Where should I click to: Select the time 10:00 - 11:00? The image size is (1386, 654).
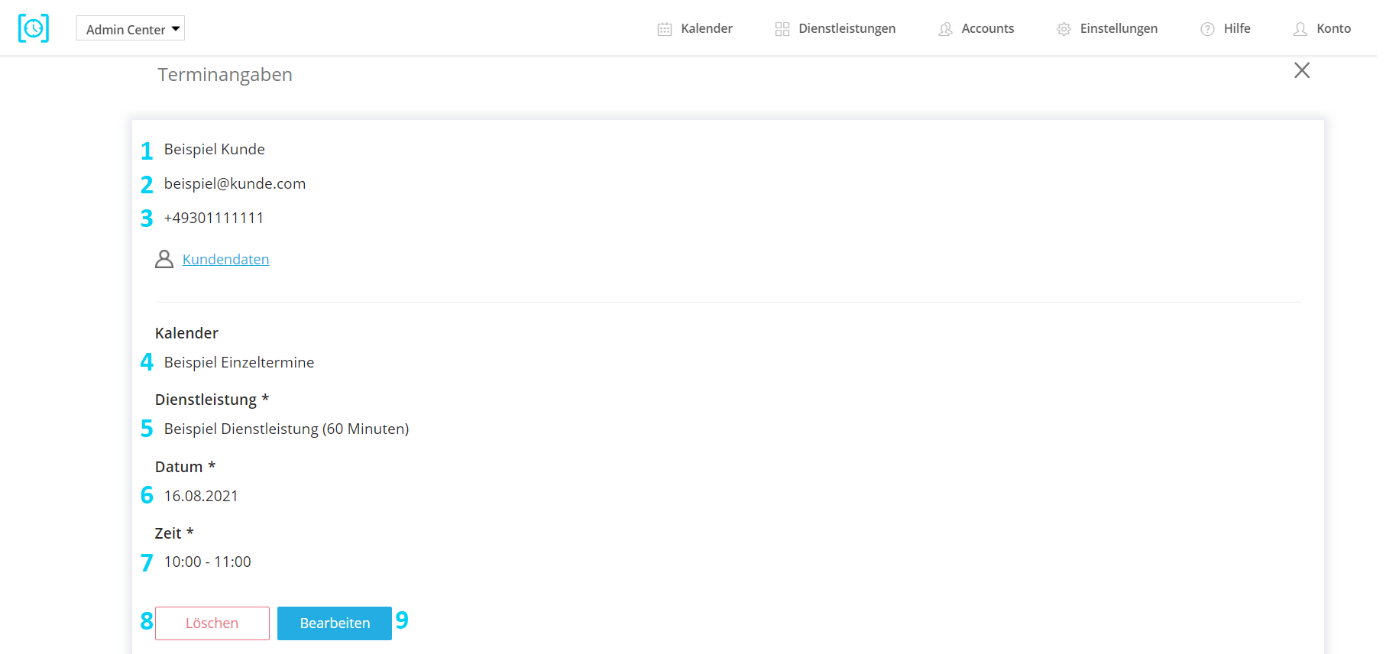tap(208, 562)
